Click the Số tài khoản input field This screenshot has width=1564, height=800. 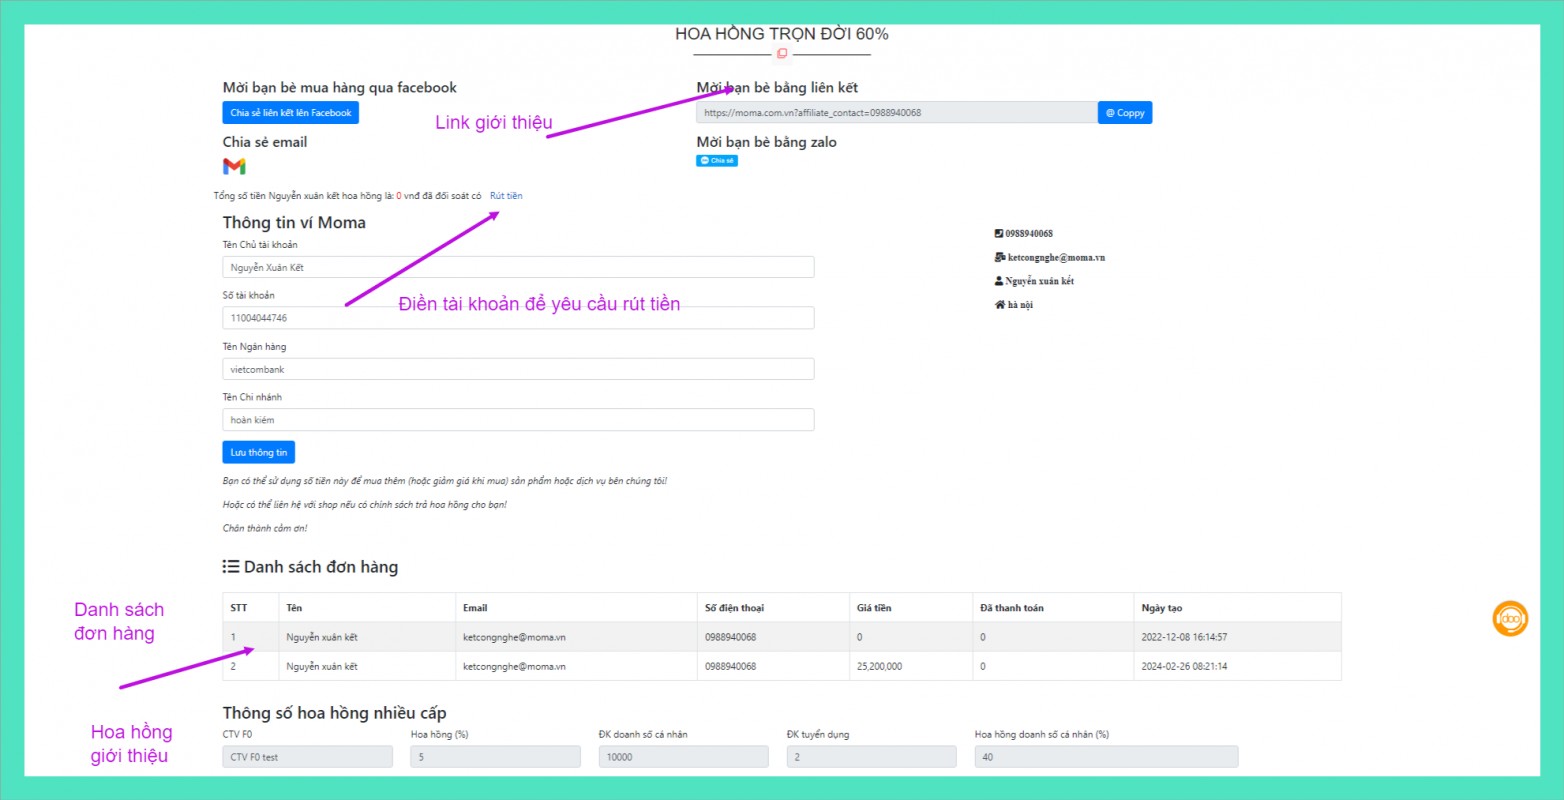518,318
